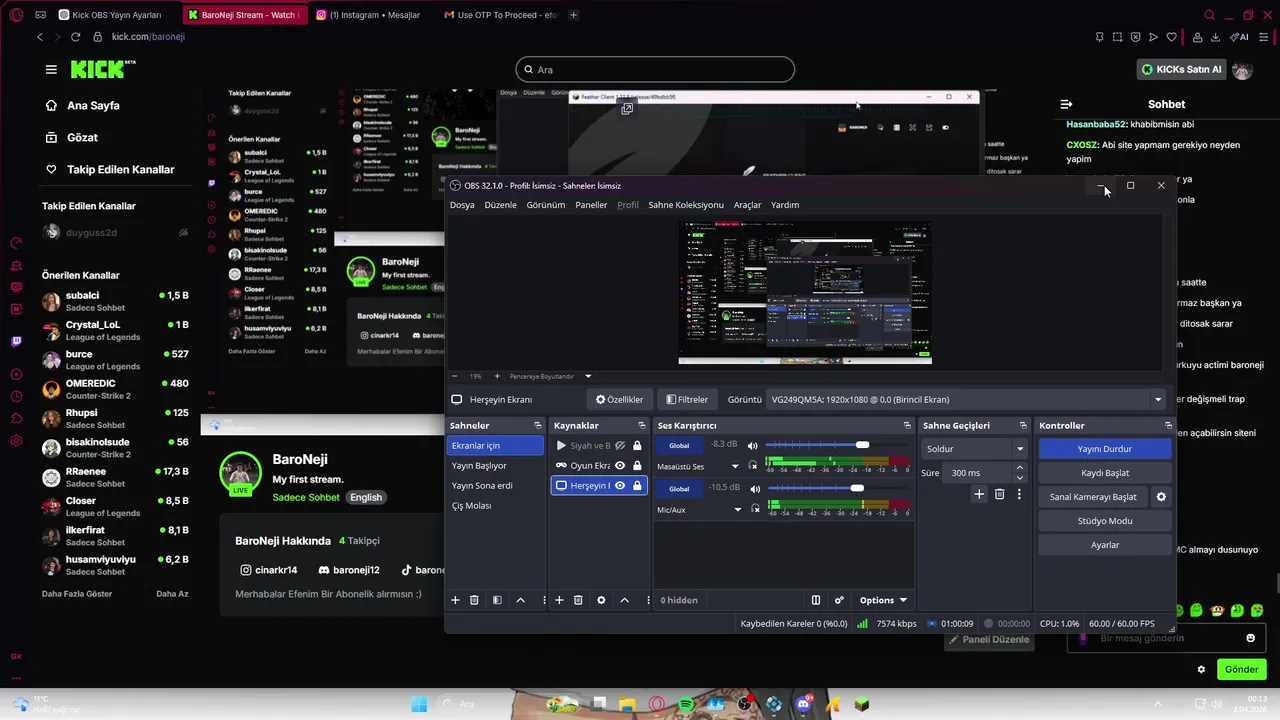1280x720 pixels.
Task: Delete the selected scene via Sahneler trash icon
Action: 474,600
